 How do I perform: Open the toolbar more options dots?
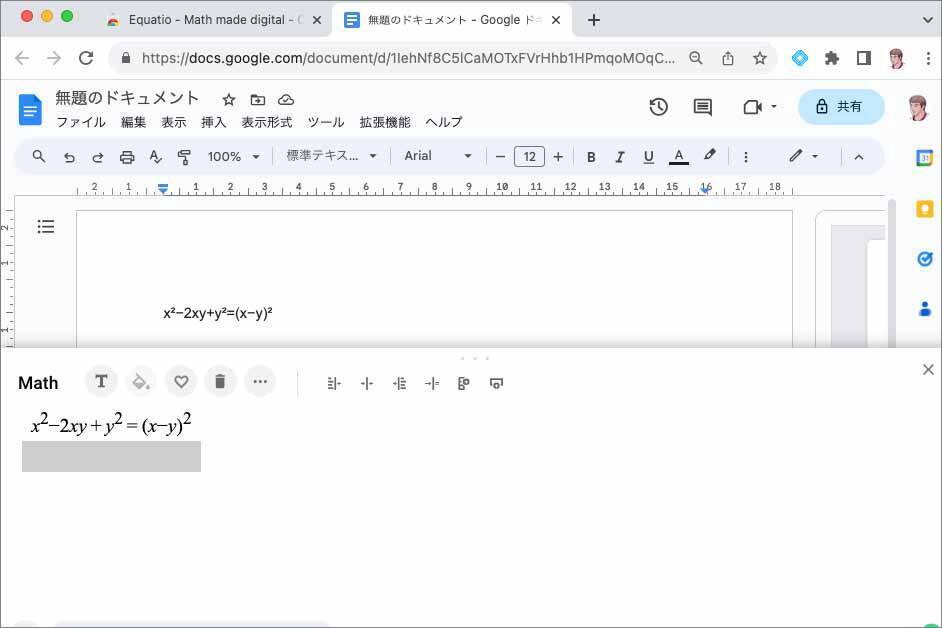point(746,157)
